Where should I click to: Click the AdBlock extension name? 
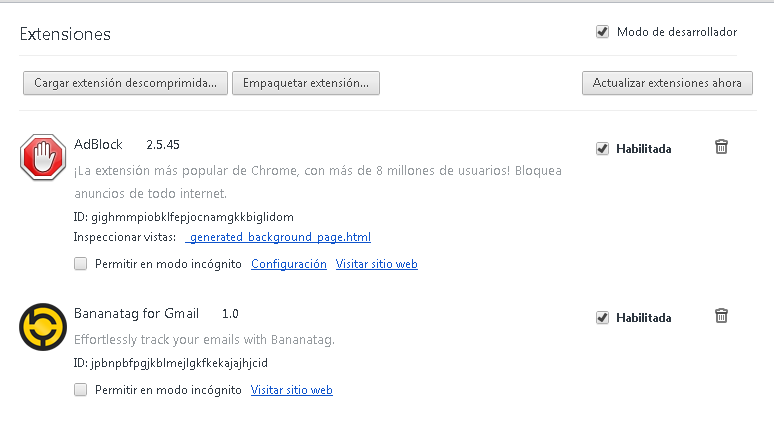click(x=98, y=144)
